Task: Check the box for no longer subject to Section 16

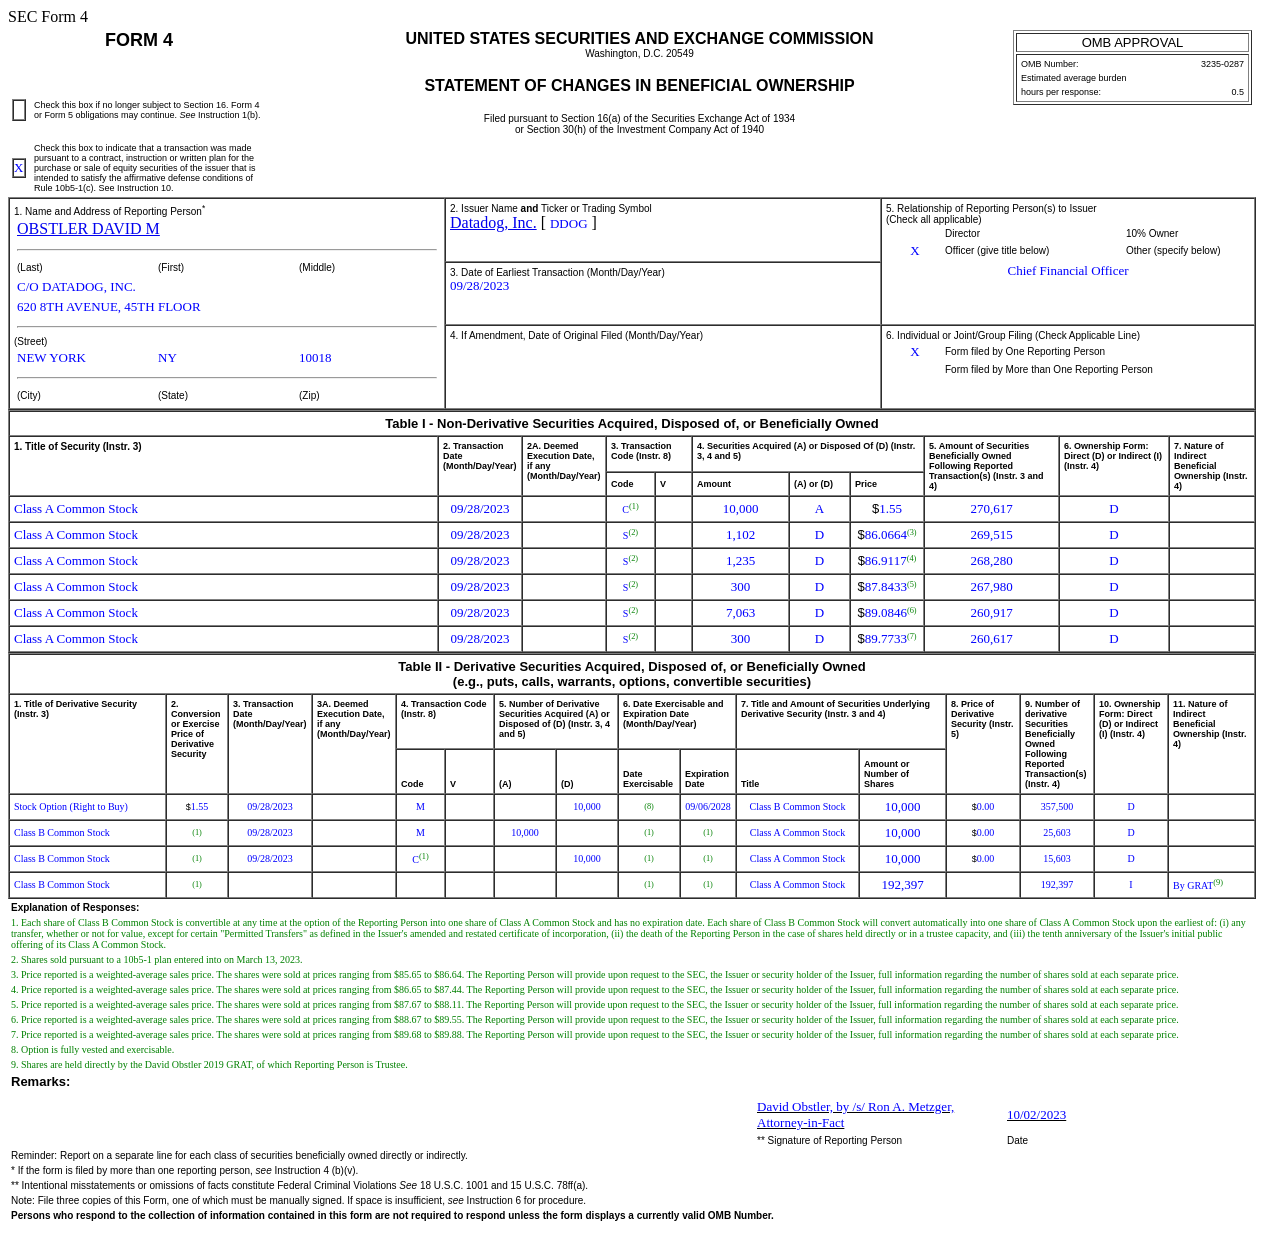Action: [19, 110]
